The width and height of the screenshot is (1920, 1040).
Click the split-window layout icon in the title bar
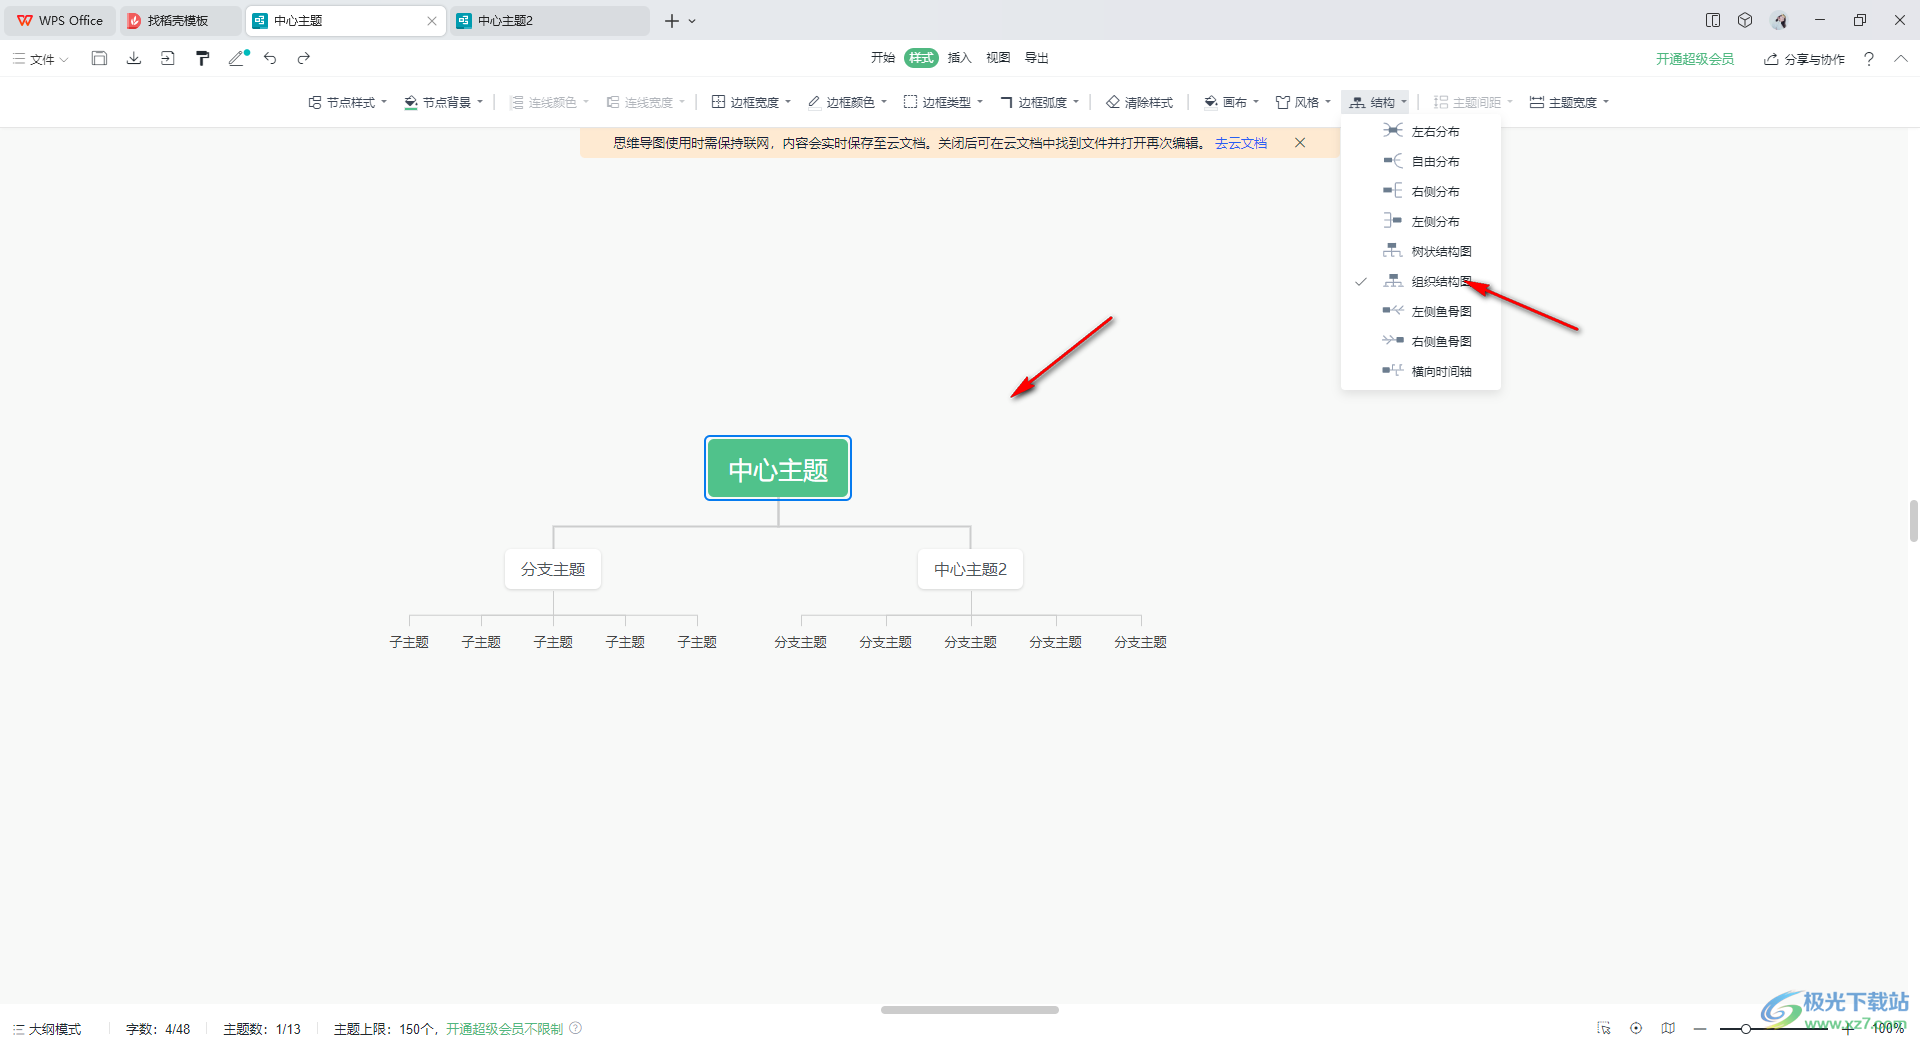pos(1713,20)
